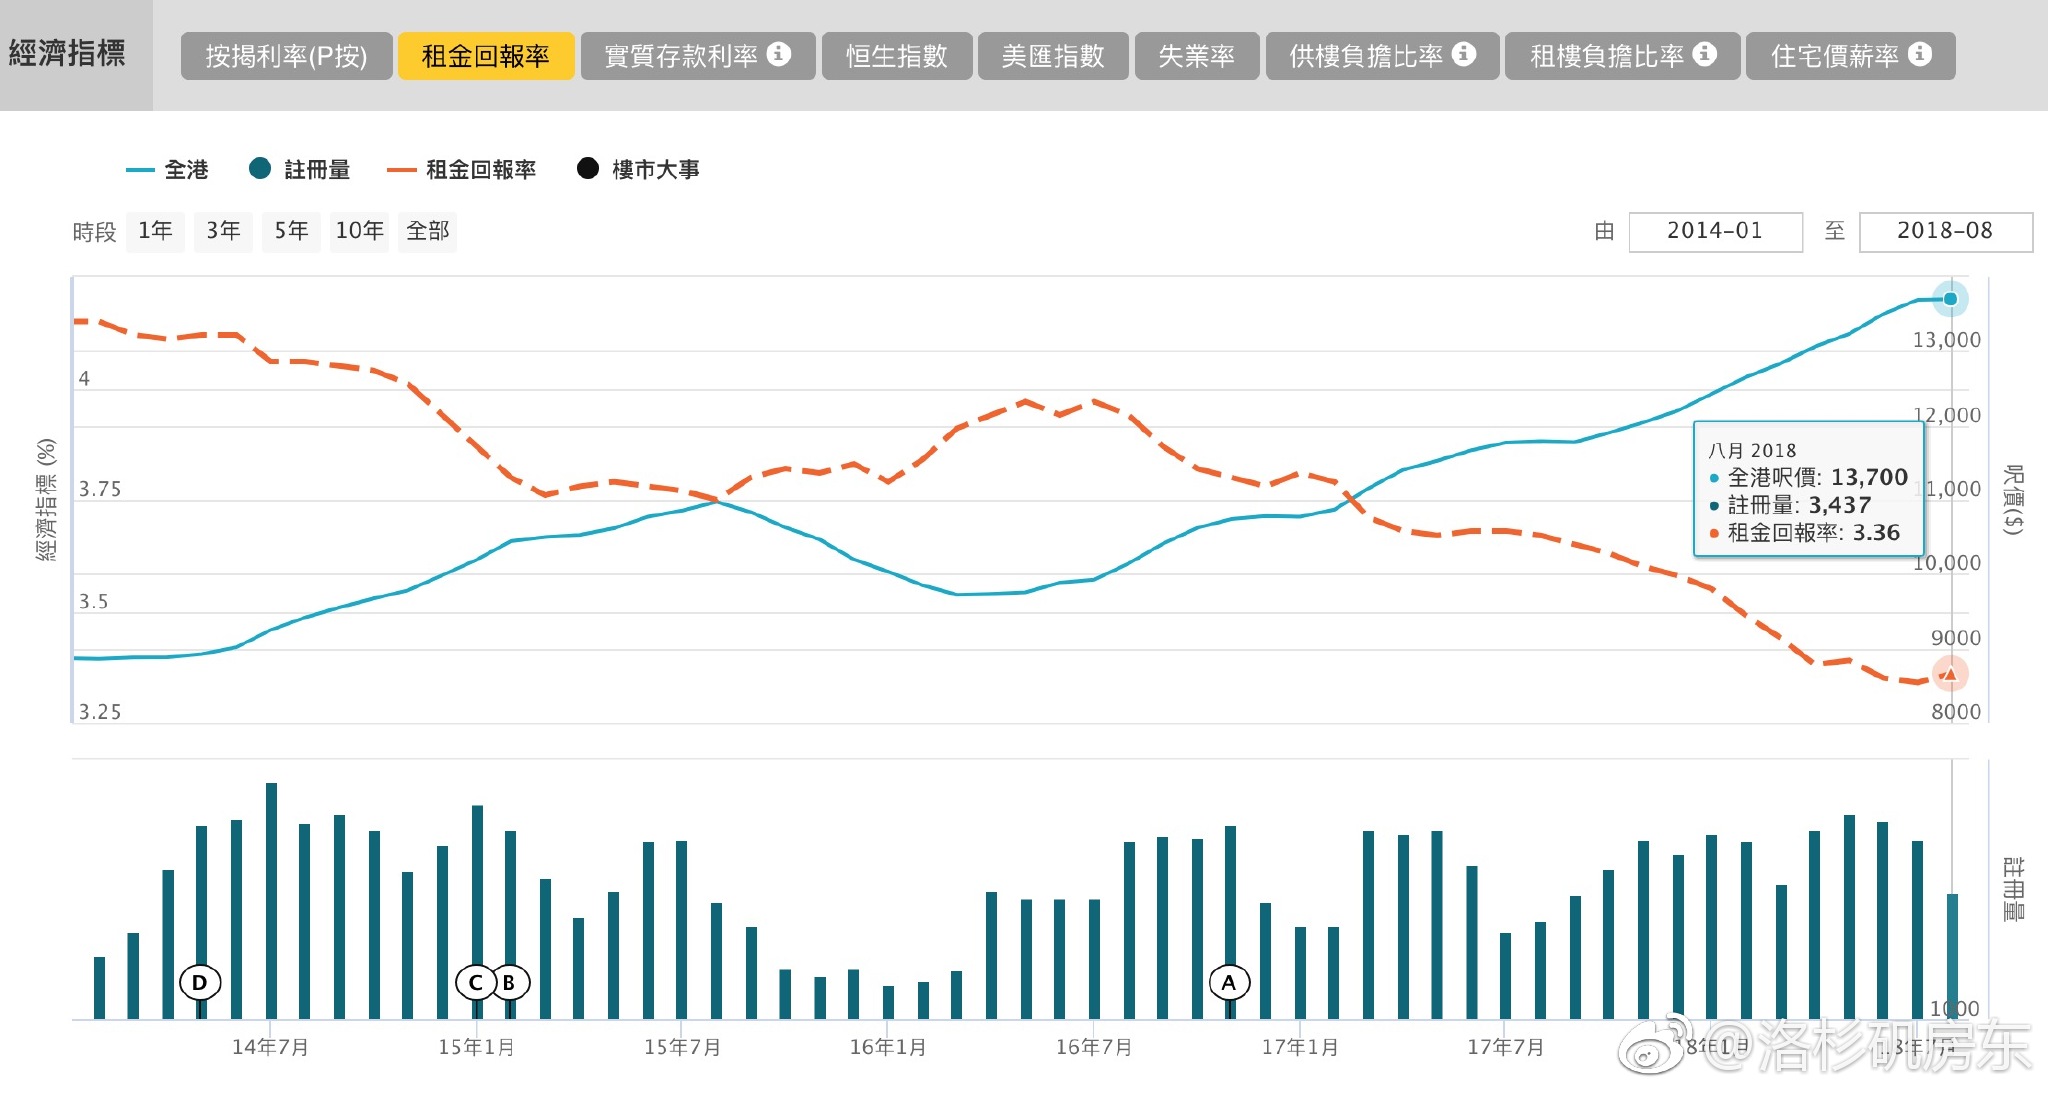Screen dimensions: 2048x1098
Task: Select event marker B on the registration chart
Action: tap(511, 983)
